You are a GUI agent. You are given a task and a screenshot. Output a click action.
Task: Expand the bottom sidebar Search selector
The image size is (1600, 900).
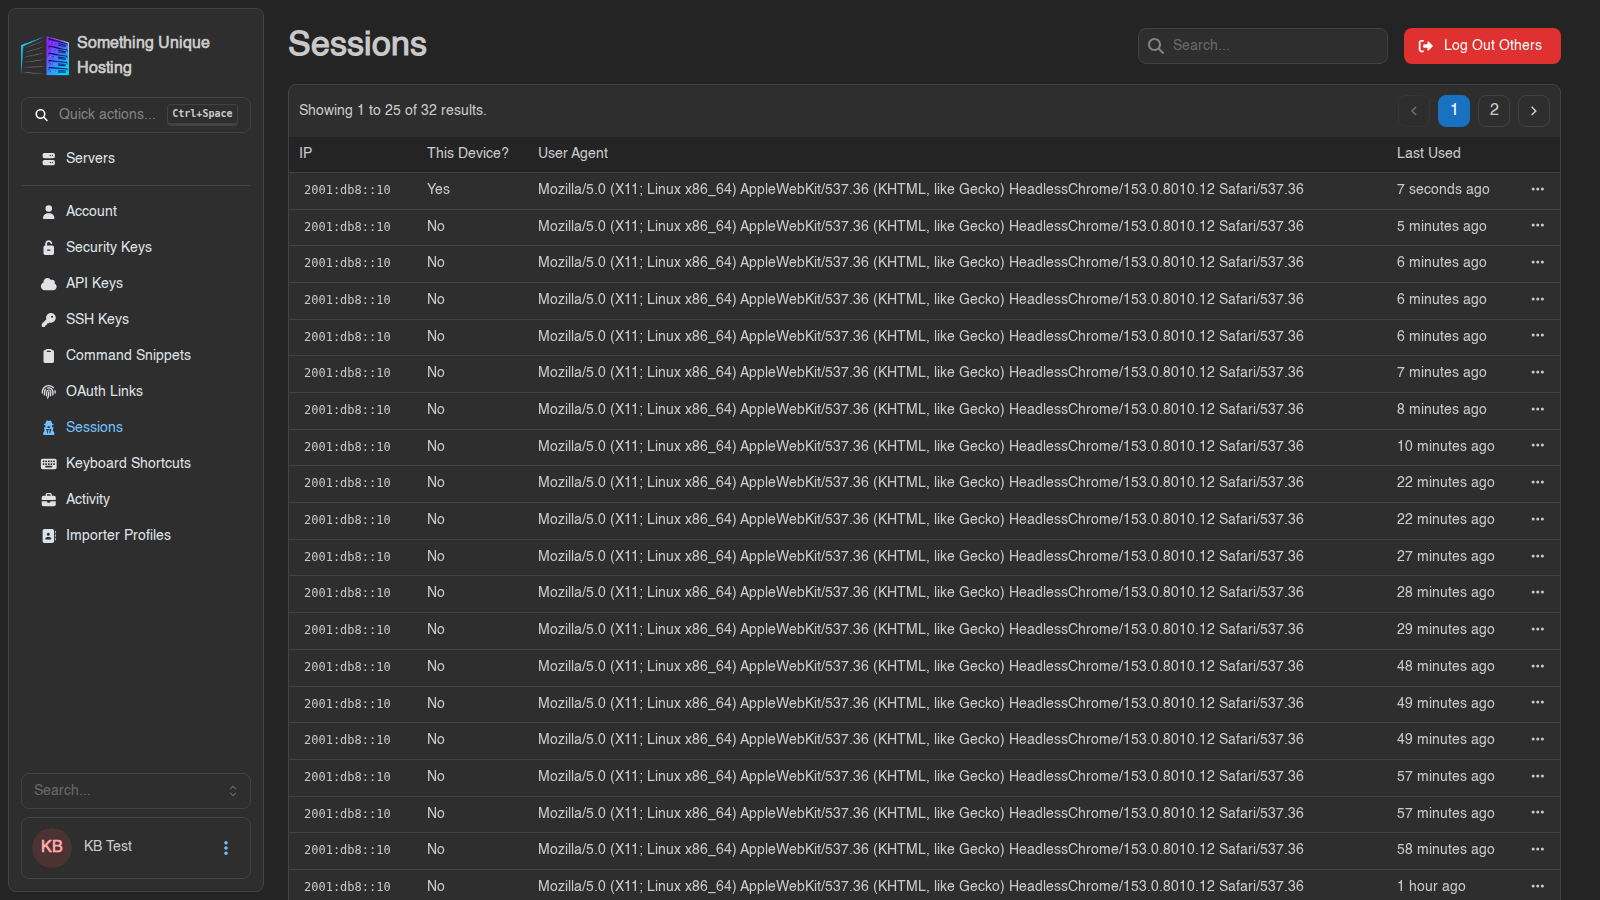(x=136, y=790)
